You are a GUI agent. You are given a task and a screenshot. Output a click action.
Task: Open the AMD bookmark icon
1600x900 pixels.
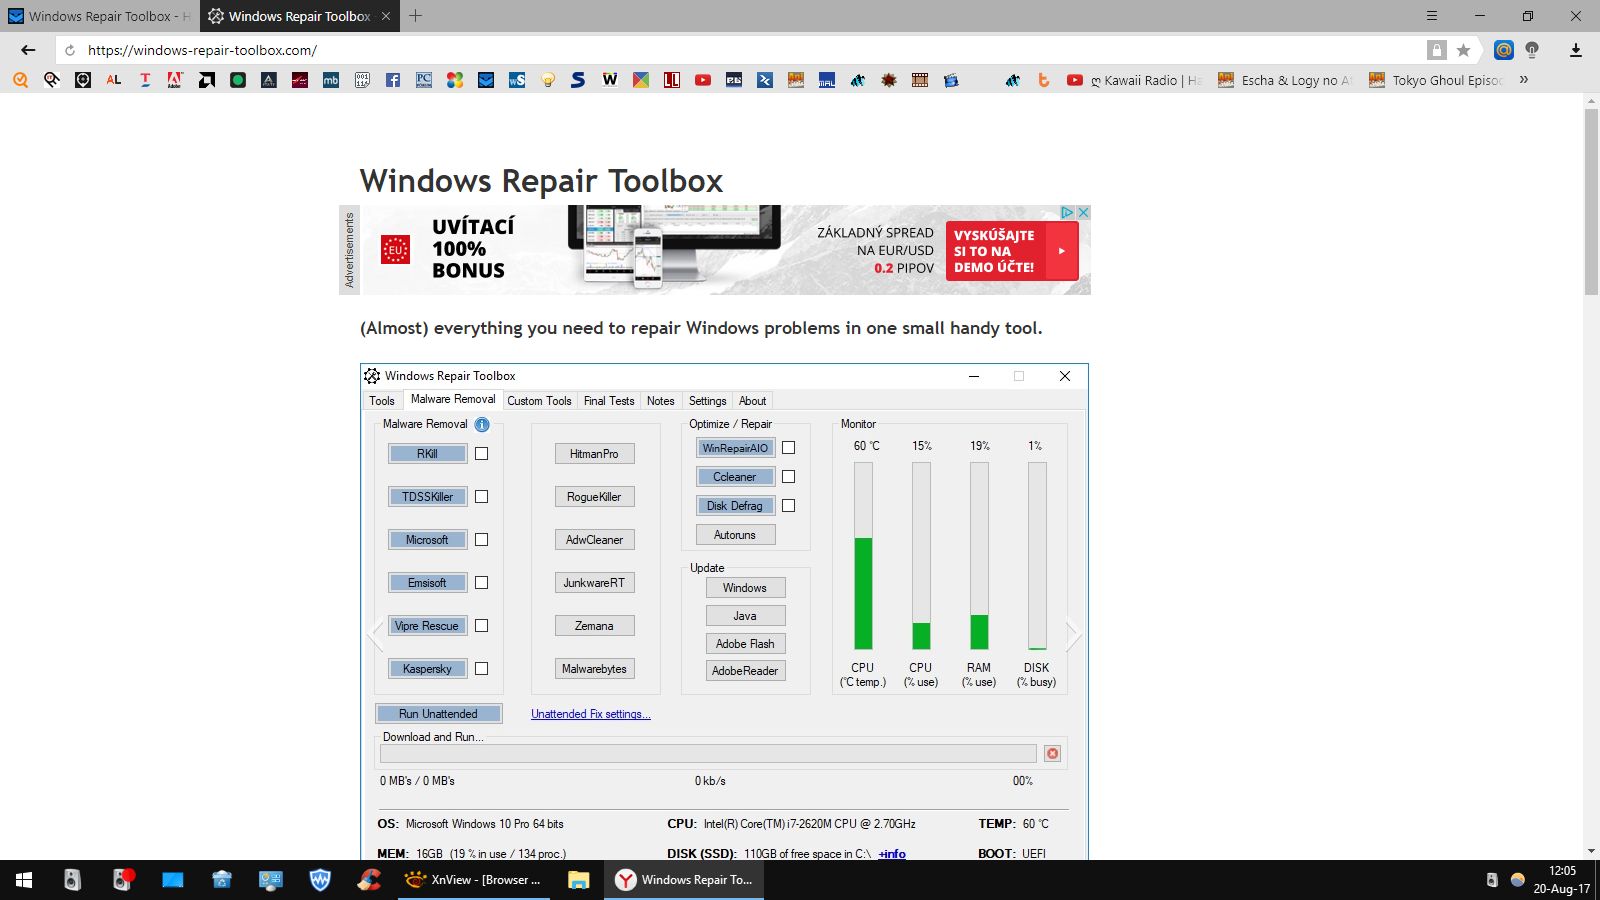207,80
